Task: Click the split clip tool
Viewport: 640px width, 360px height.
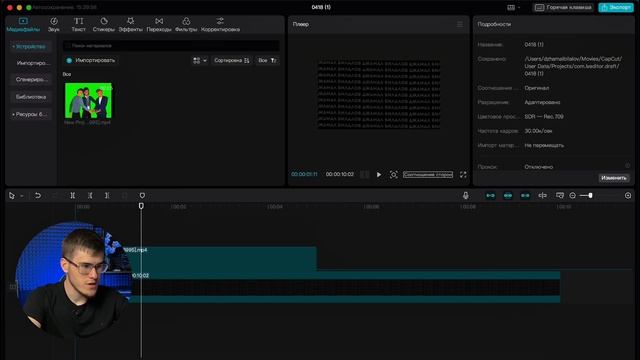Action: click(x=72, y=196)
